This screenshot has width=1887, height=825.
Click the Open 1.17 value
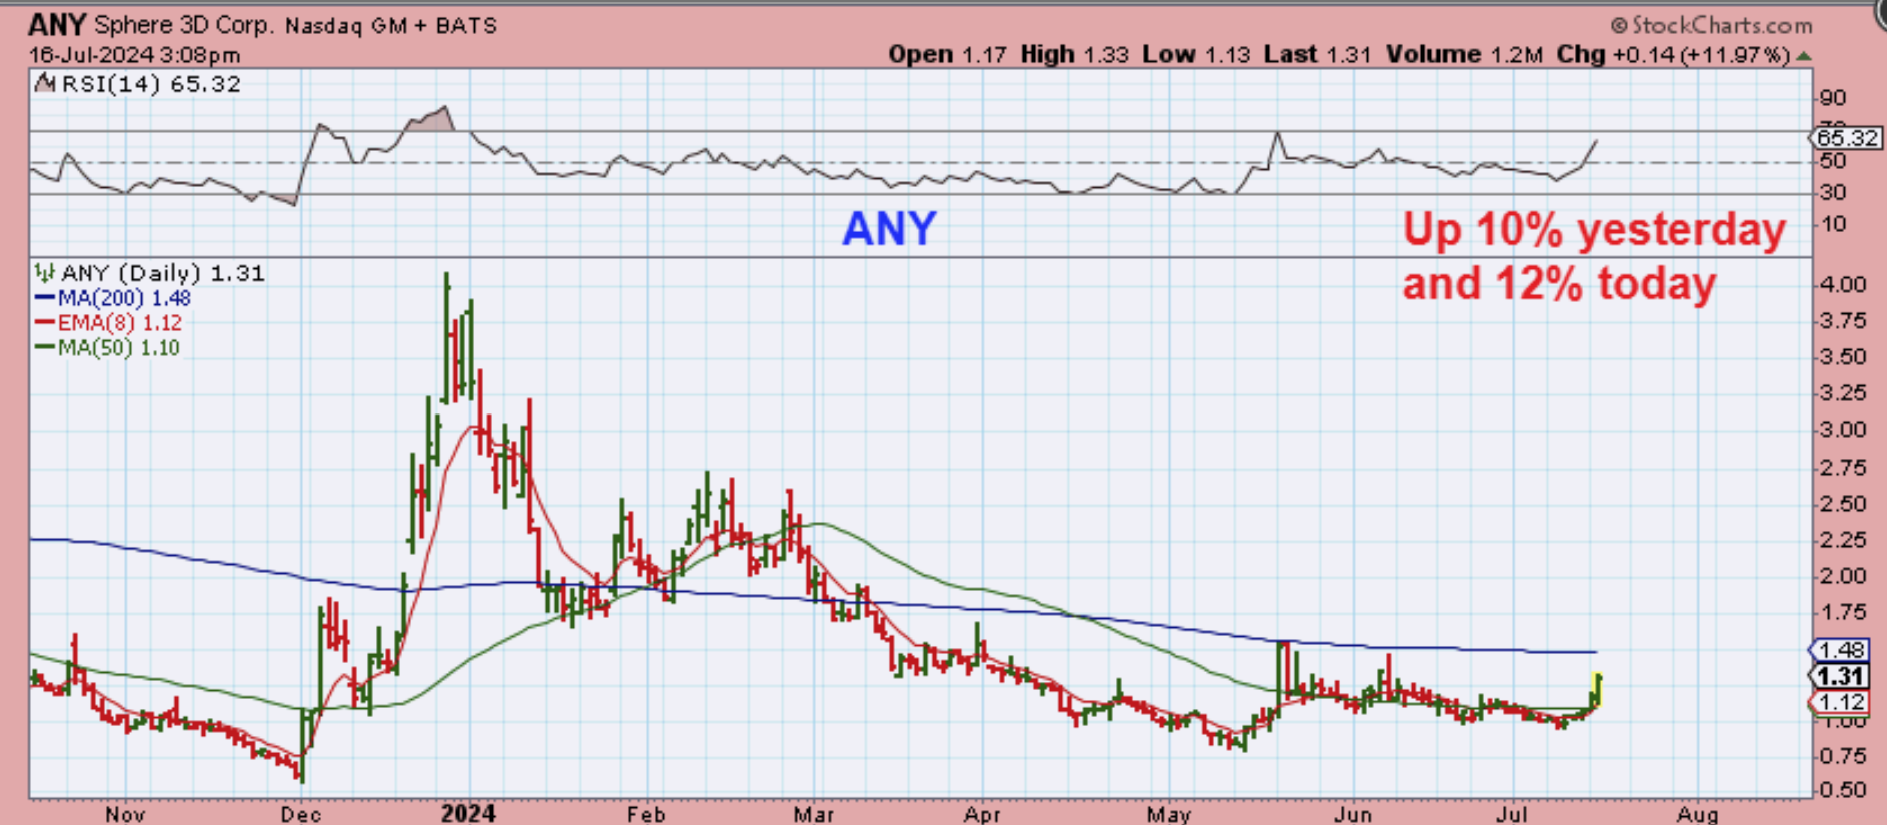tap(947, 55)
